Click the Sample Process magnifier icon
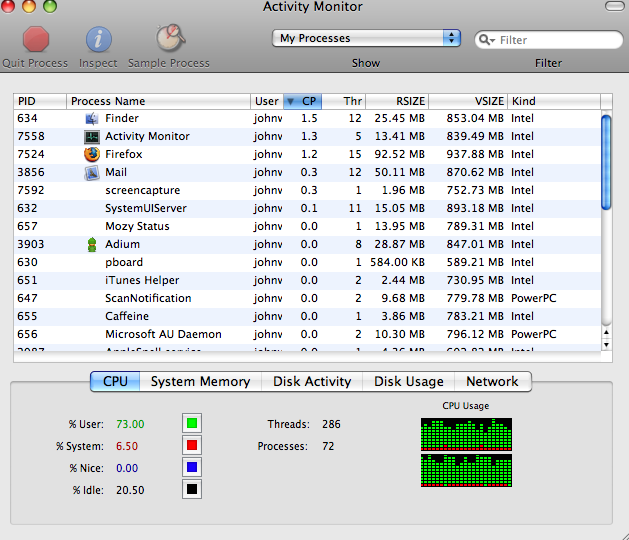 pos(170,38)
